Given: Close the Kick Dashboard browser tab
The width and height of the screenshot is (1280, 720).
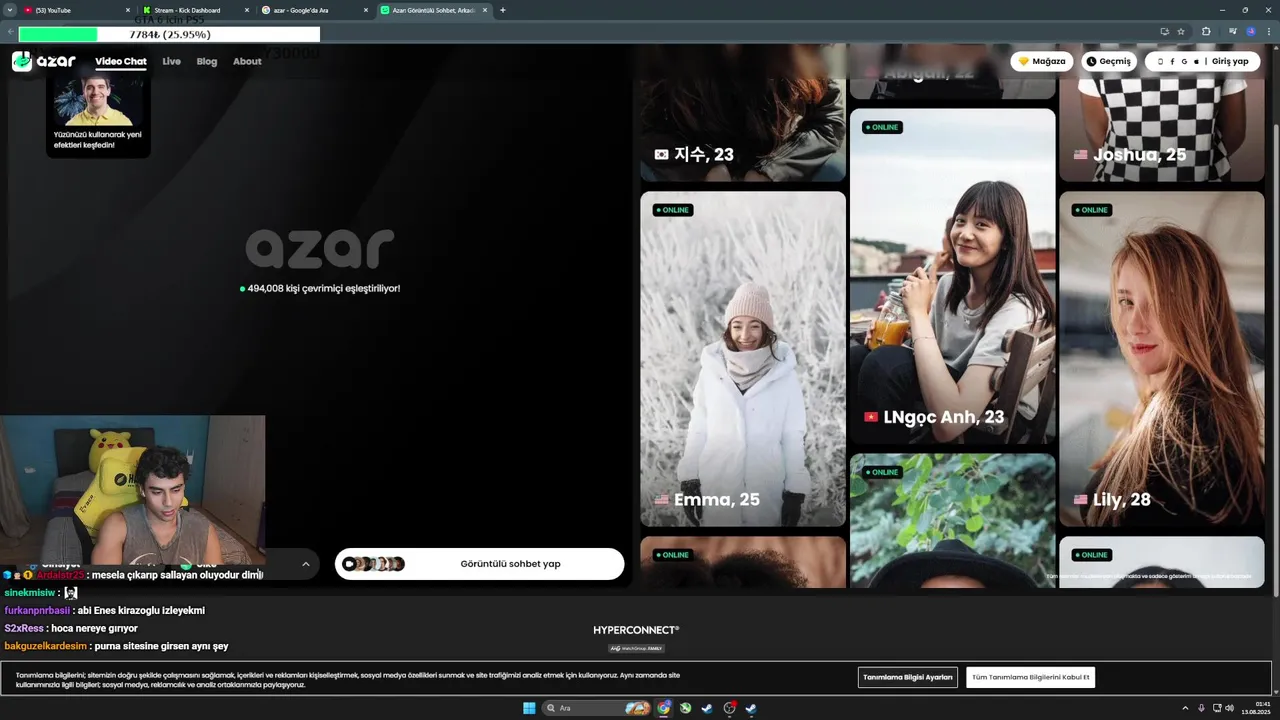Looking at the screenshot, I should [x=247, y=10].
